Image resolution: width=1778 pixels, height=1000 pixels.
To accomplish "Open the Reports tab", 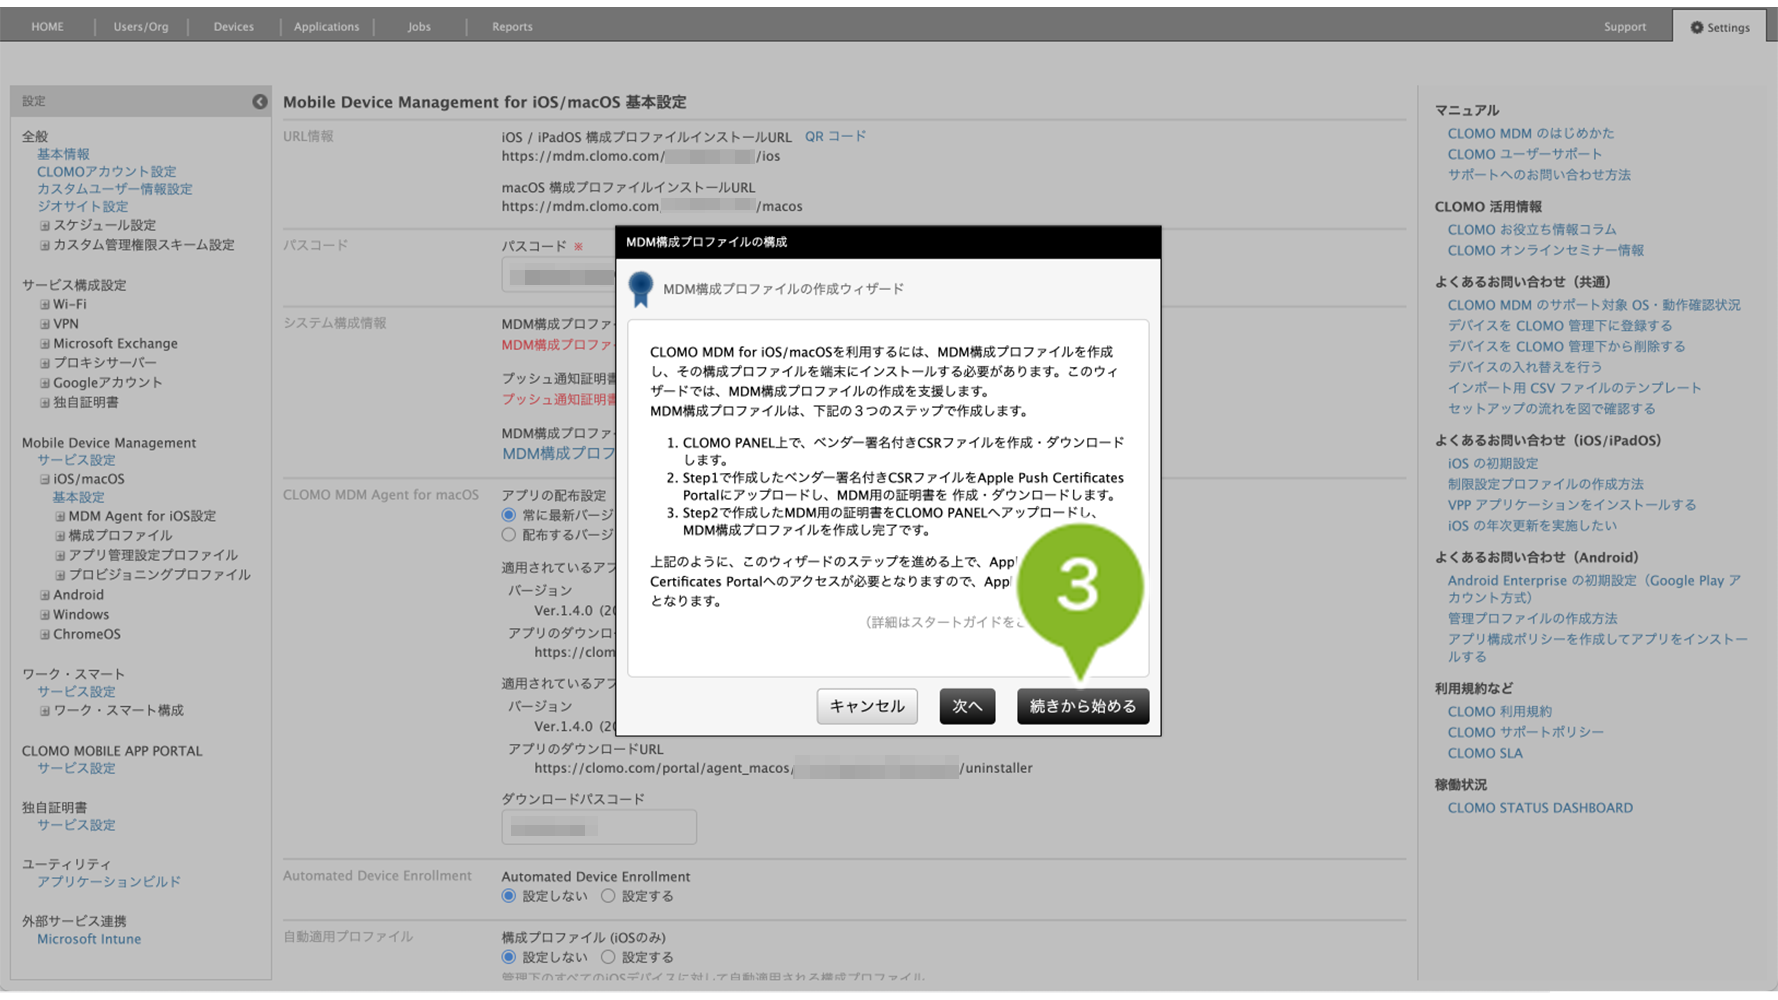I will (x=512, y=27).
